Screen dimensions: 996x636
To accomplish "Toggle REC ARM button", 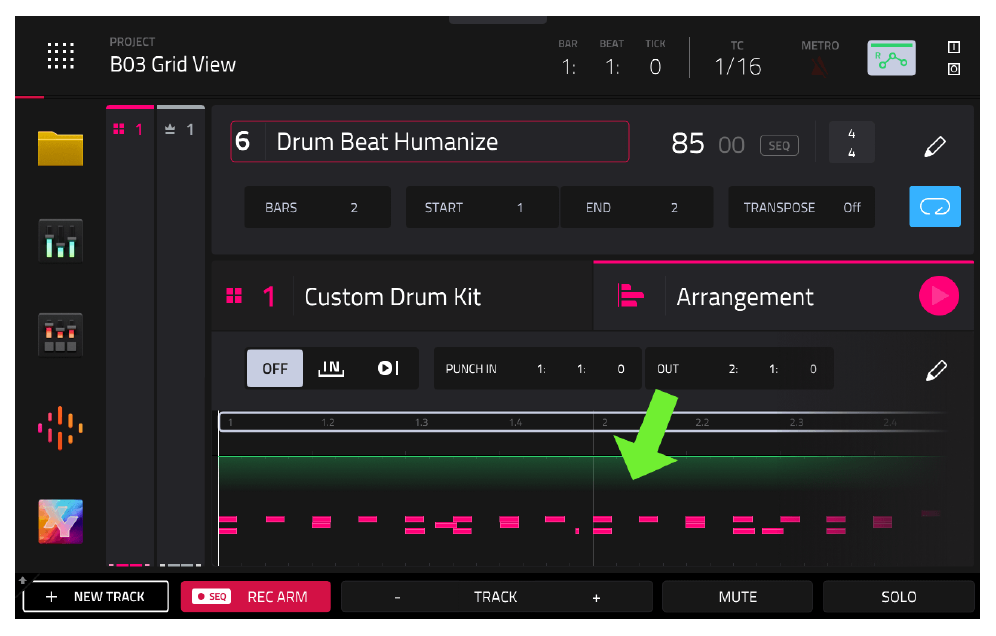I will 255,597.
